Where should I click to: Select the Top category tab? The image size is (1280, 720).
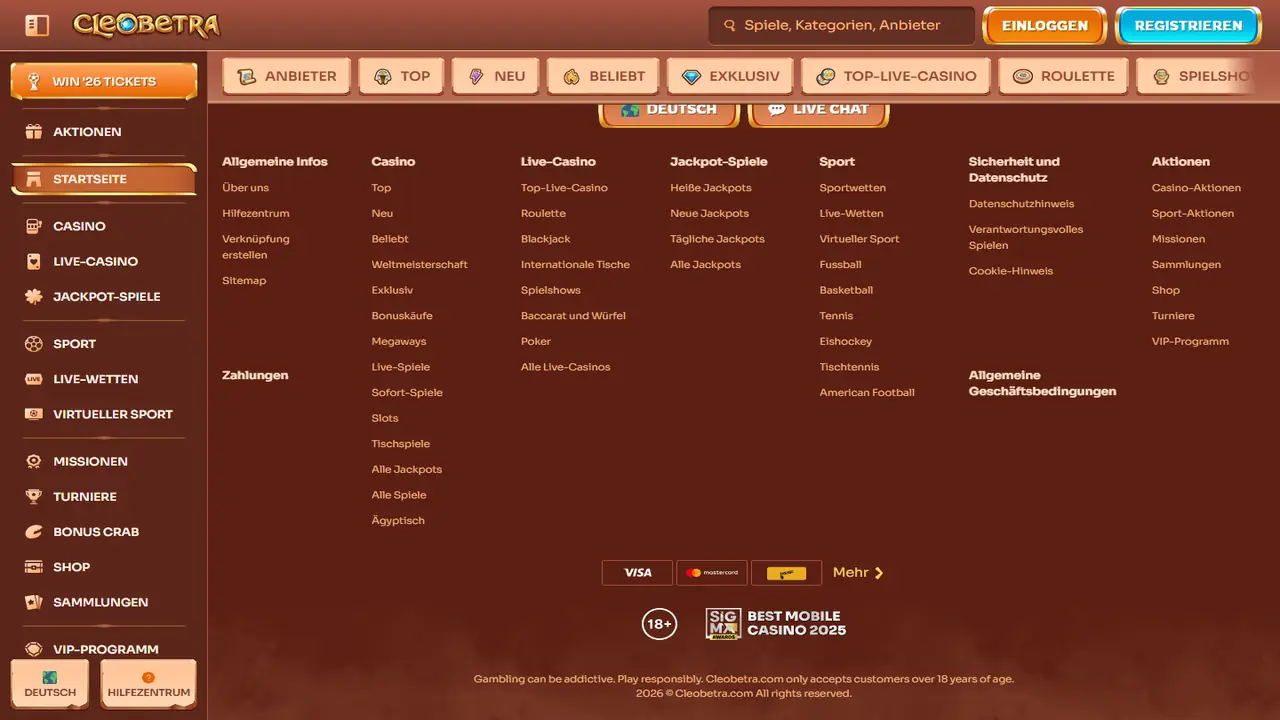click(x=401, y=76)
